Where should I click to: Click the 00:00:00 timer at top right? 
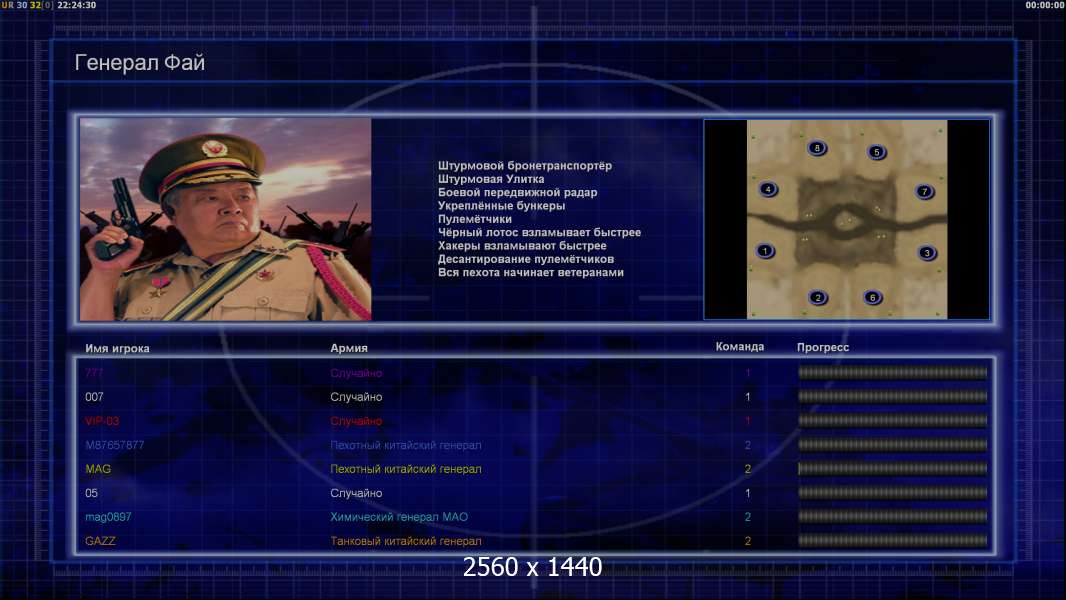(1045, 5)
